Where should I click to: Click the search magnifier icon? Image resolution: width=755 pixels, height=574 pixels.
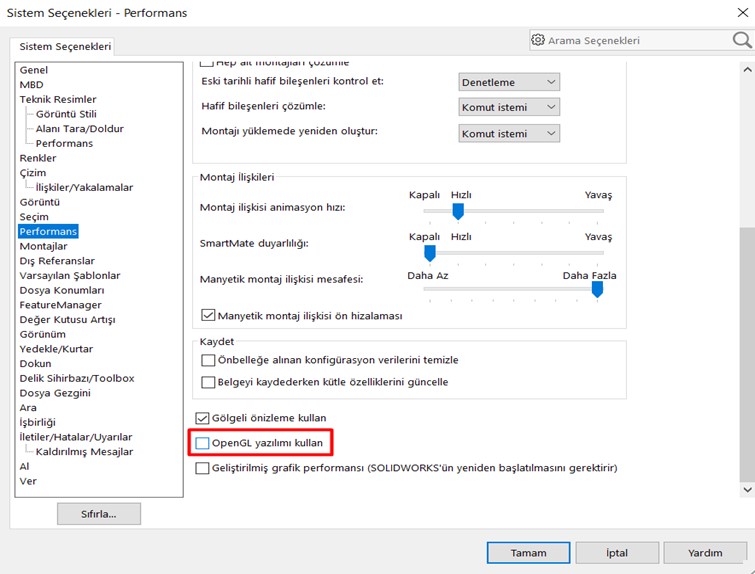point(741,40)
